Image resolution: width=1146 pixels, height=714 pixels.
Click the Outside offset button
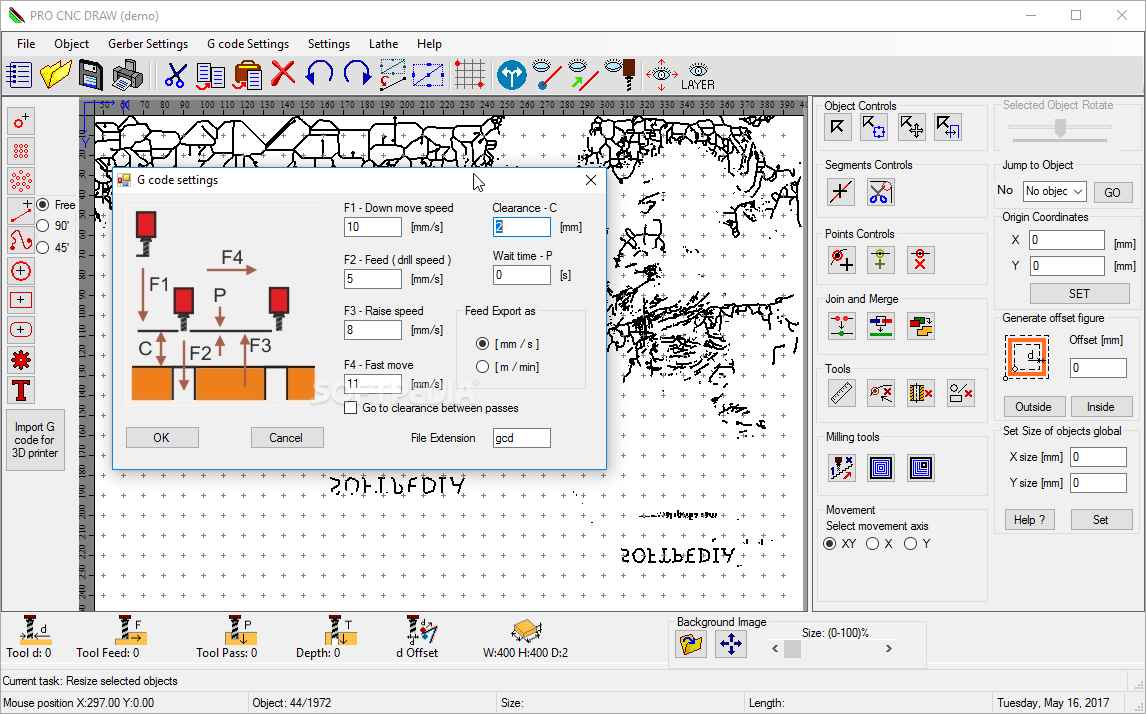1033,407
